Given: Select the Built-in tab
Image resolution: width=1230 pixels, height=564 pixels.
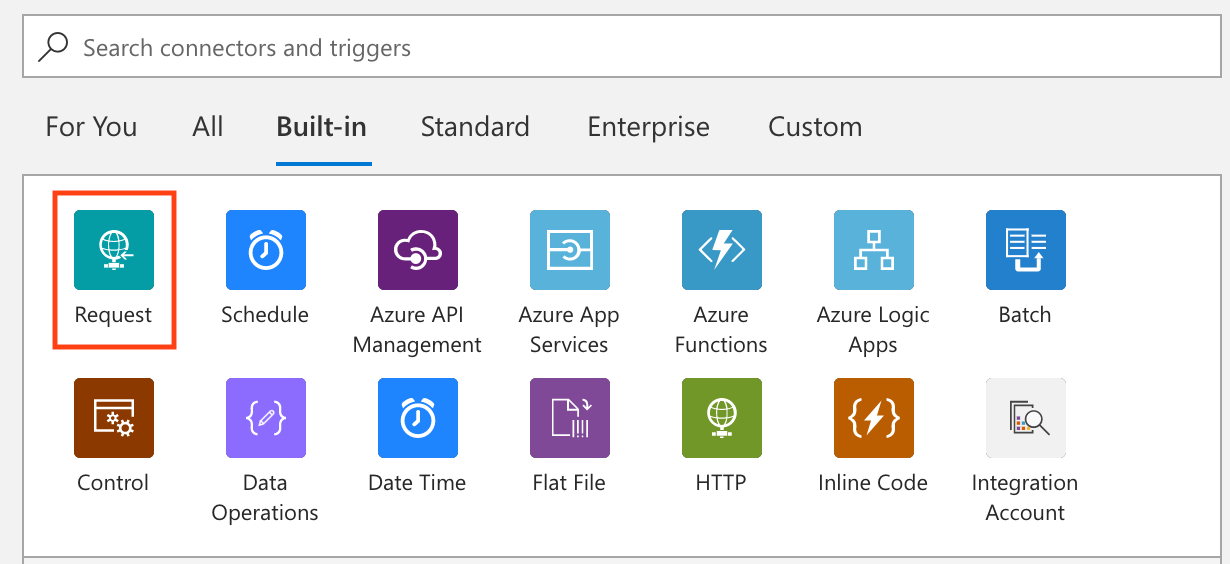Looking at the screenshot, I should [322, 127].
